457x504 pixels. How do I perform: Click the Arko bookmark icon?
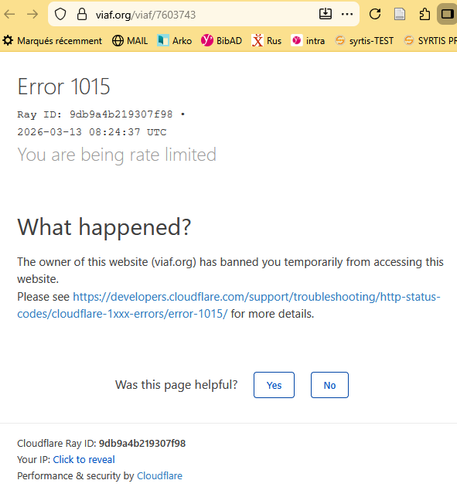pos(163,41)
